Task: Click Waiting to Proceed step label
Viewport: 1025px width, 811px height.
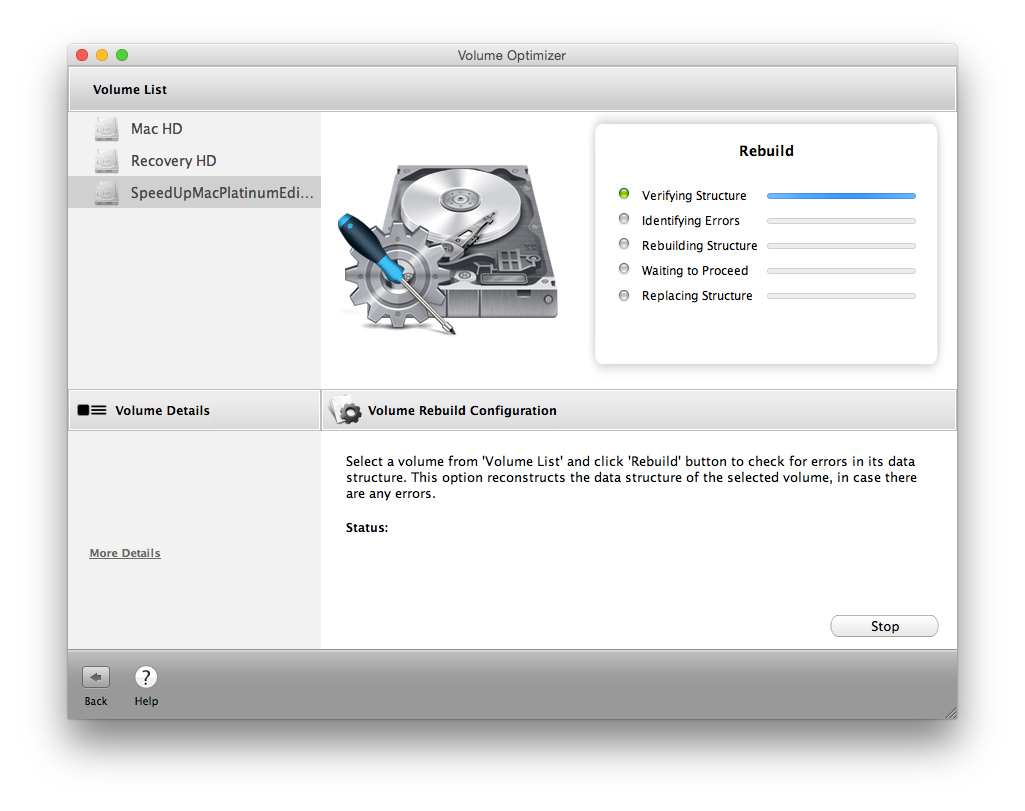Action: pos(694,271)
